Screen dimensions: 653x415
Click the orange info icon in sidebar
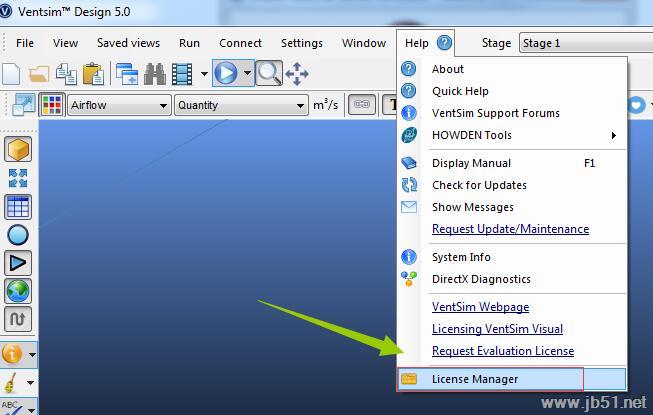click(12, 354)
